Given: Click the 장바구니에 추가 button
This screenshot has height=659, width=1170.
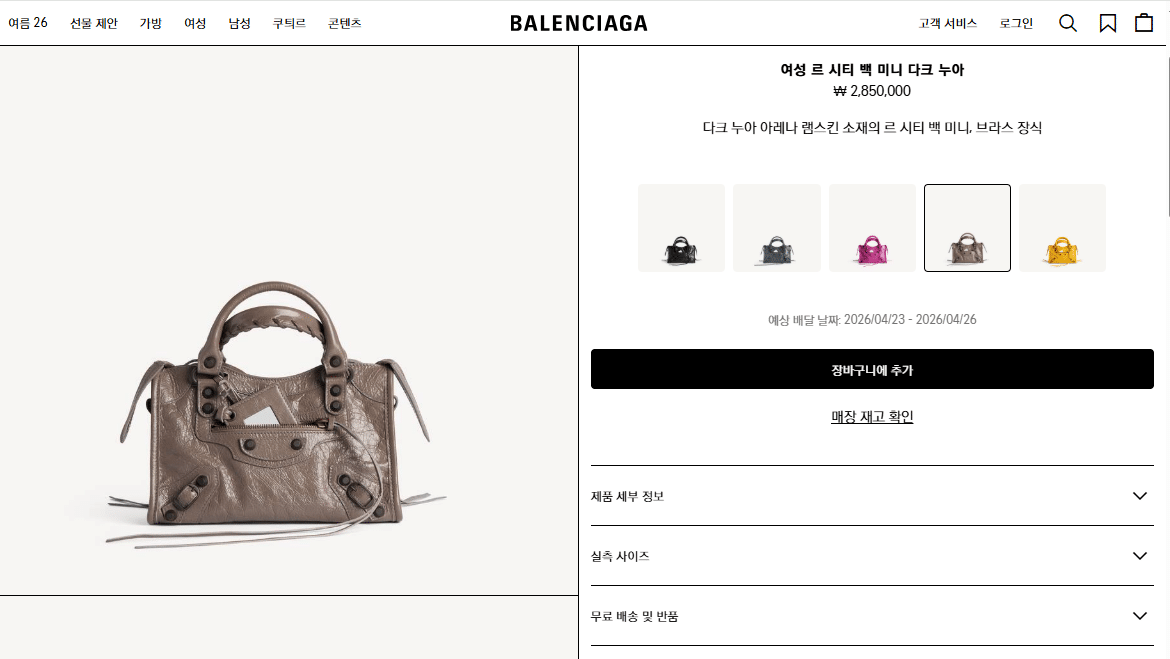Looking at the screenshot, I should [872, 369].
